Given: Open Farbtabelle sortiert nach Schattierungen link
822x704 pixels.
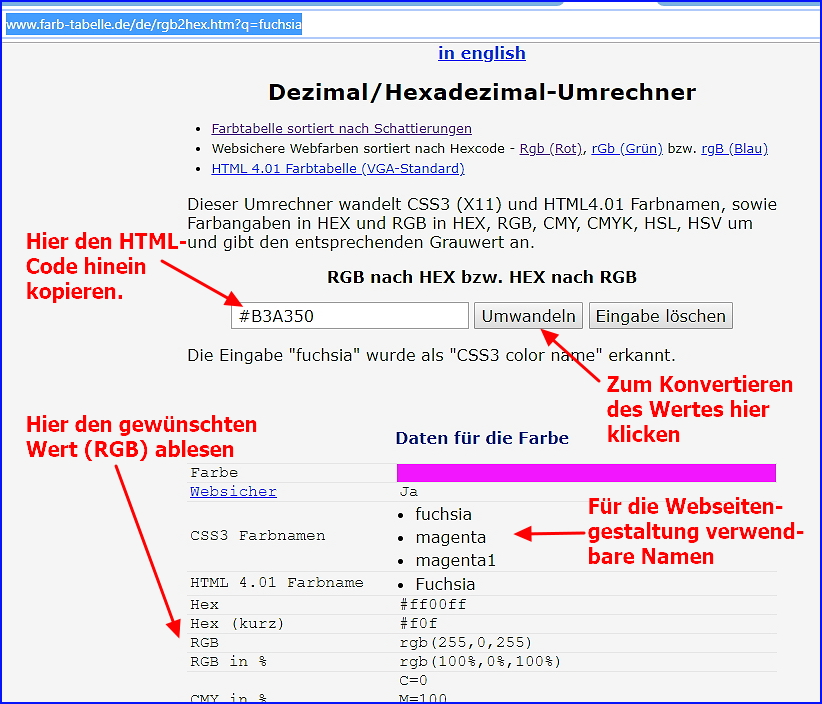Looking at the screenshot, I should click(341, 129).
